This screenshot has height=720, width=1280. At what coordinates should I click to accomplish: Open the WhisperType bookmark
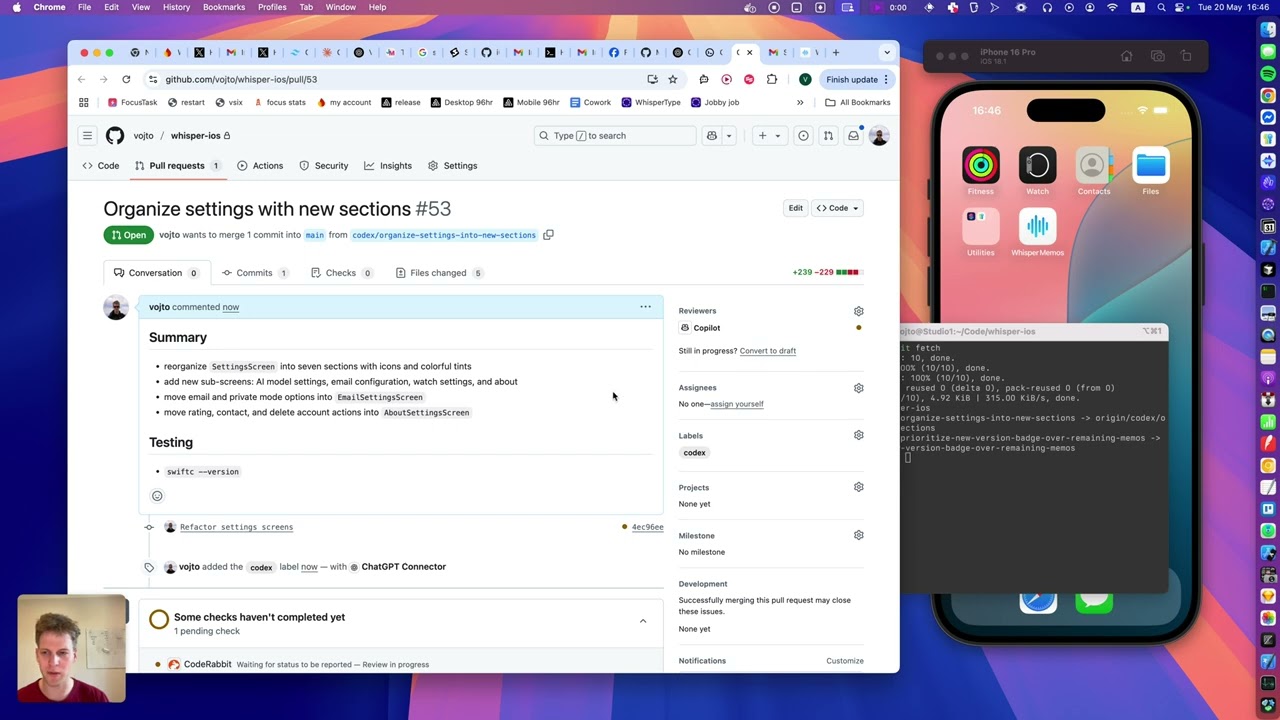pos(651,103)
